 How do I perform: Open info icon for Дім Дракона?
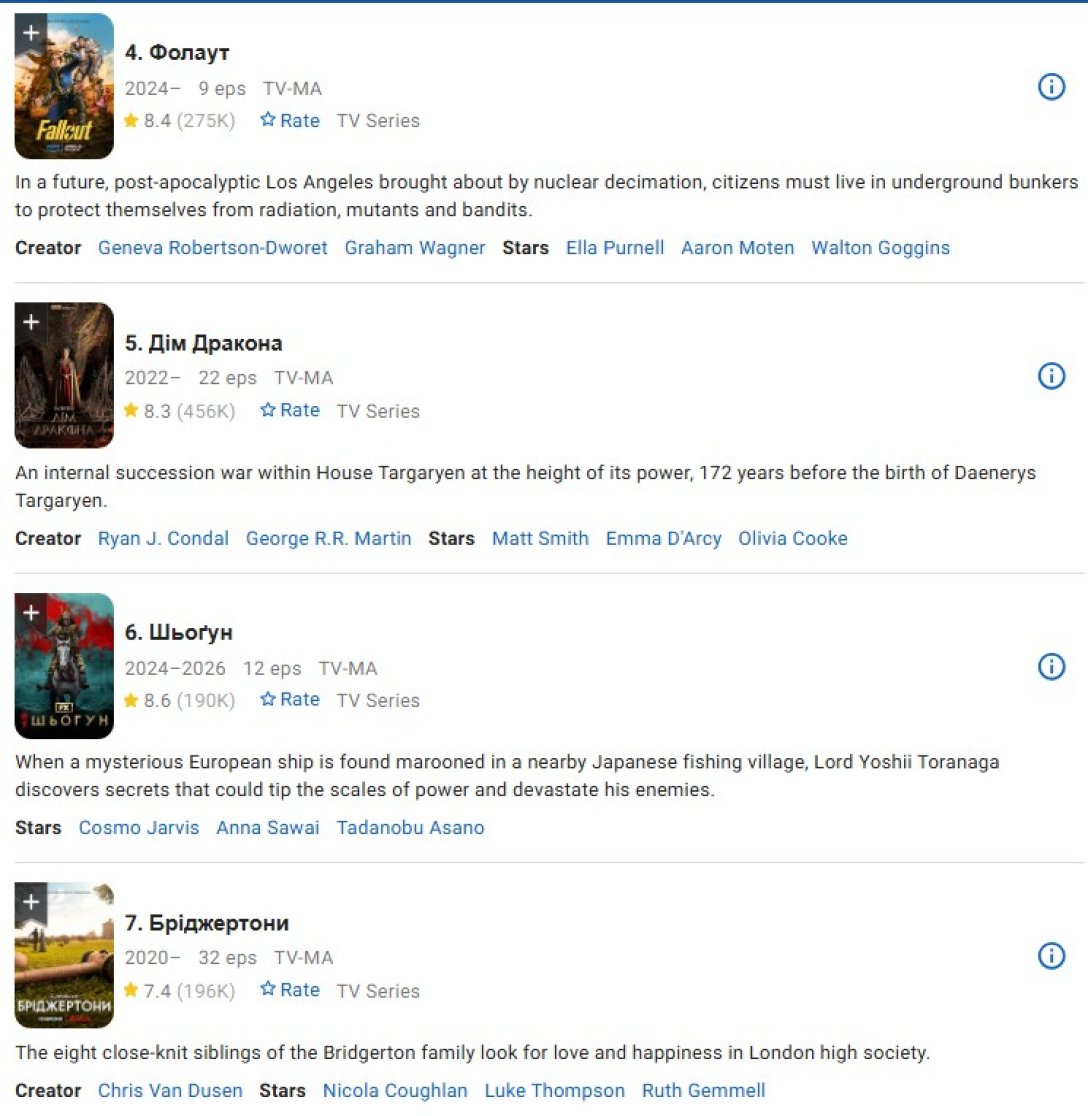(x=1051, y=376)
